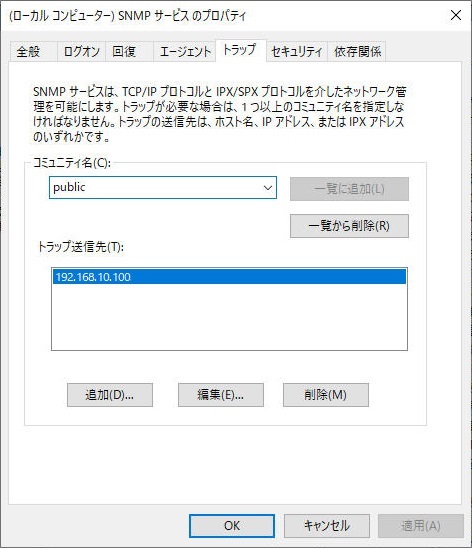Switch to the 全般 tab
Viewport: 472px width, 548px height.
[x=33, y=52]
